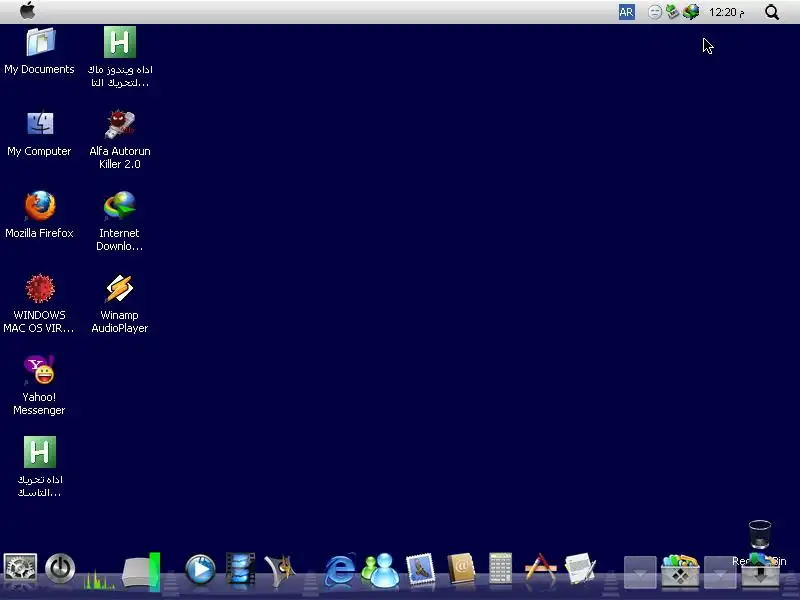Expand the down-arrow stack right of notepad icon
The width and height of the screenshot is (800, 600).
pyautogui.click(x=640, y=571)
